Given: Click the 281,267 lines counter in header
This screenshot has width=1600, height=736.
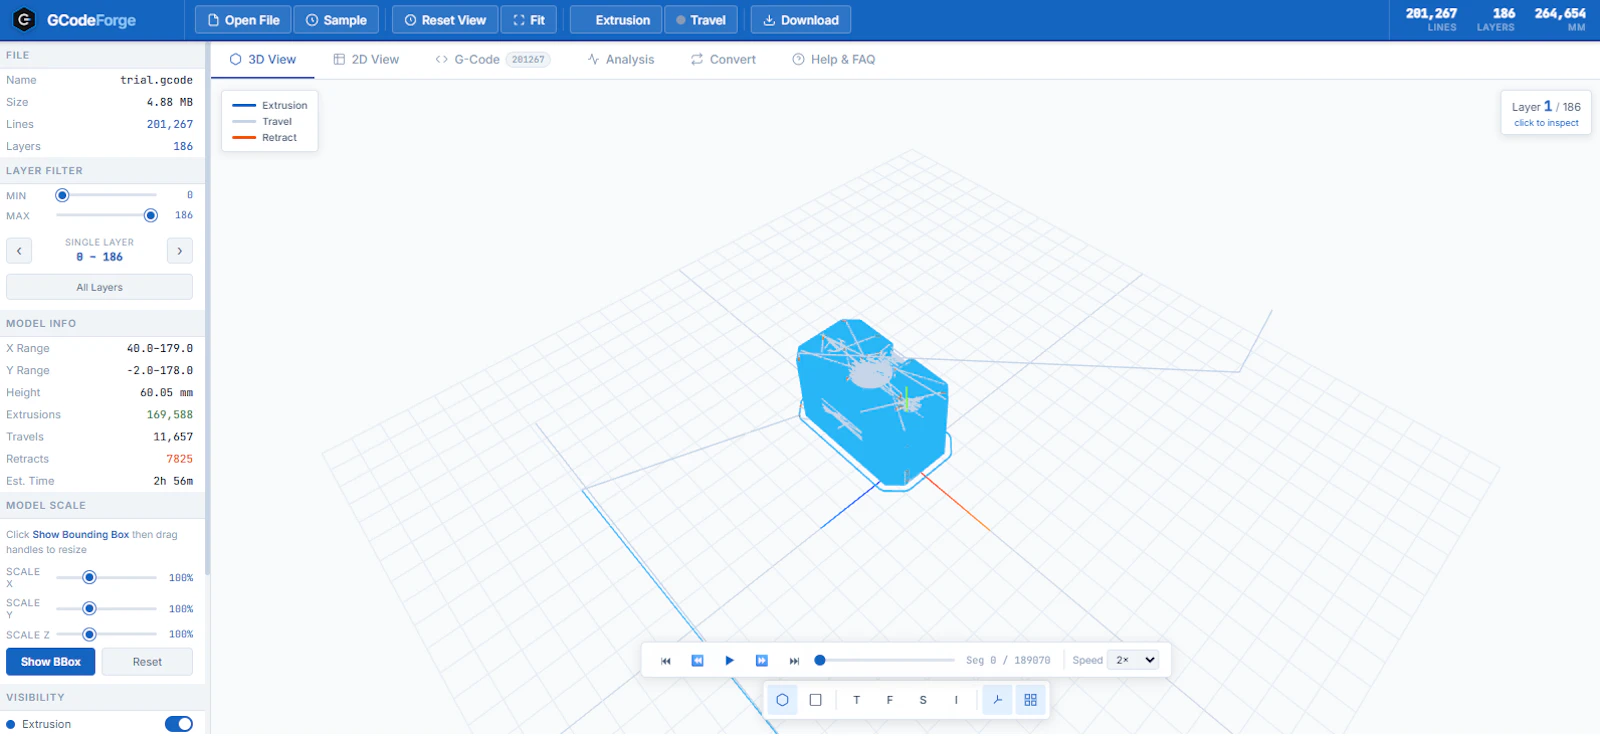Looking at the screenshot, I should pyautogui.click(x=1431, y=19).
